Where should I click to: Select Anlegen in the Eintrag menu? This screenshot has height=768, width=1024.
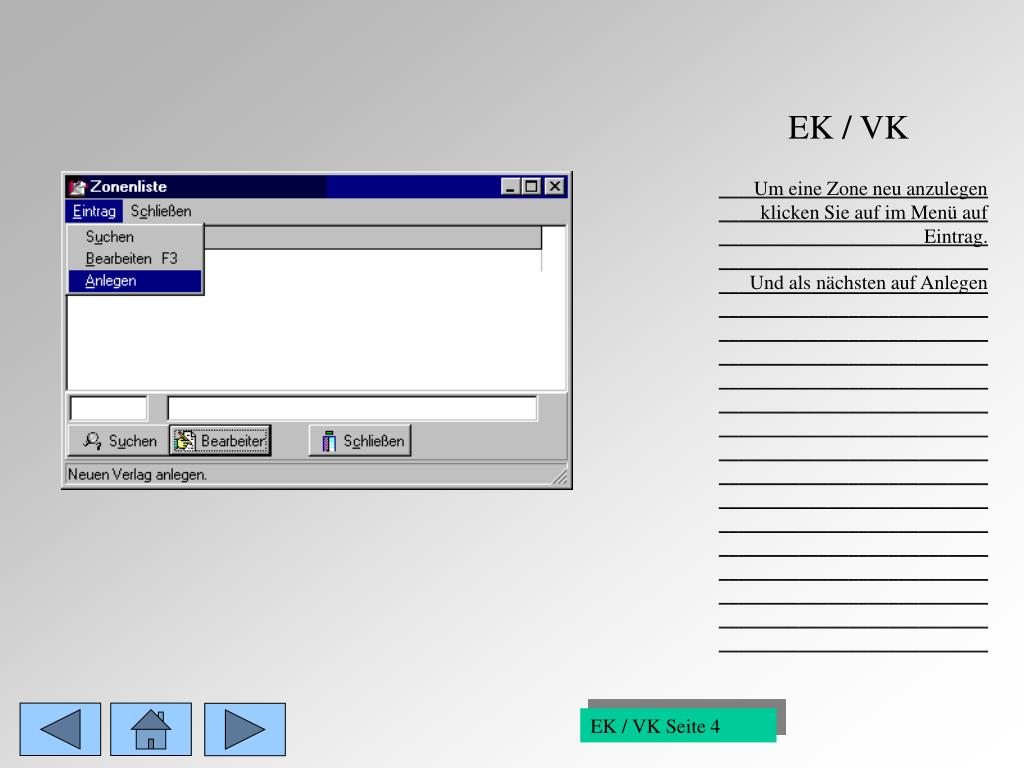(x=135, y=281)
